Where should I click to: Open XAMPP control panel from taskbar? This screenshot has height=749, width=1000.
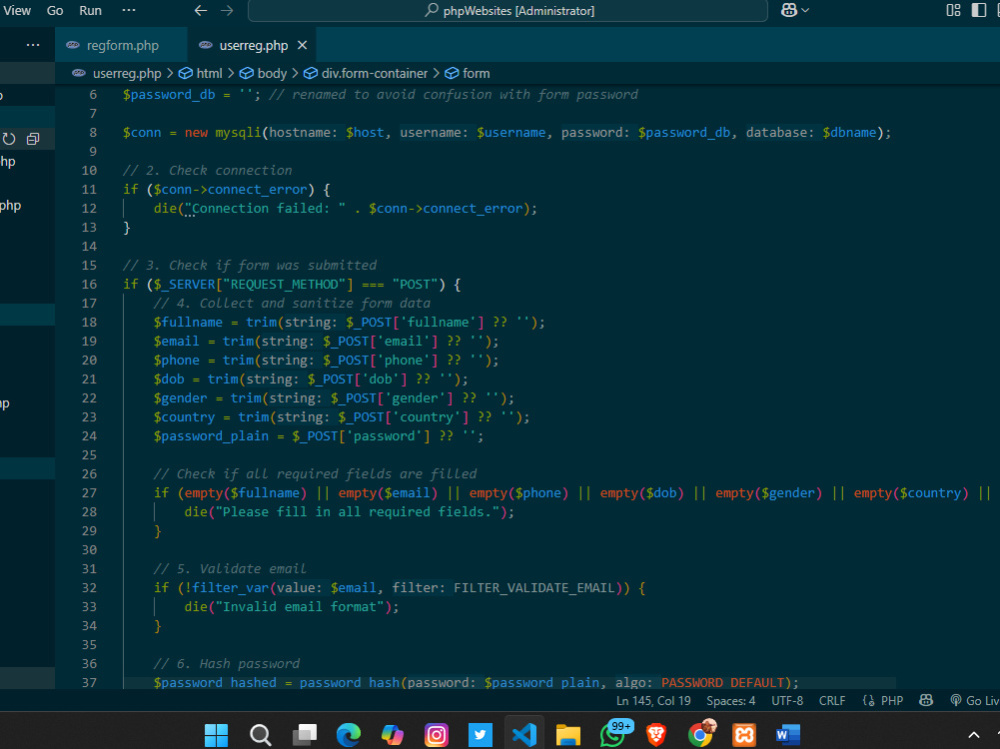[744, 735]
